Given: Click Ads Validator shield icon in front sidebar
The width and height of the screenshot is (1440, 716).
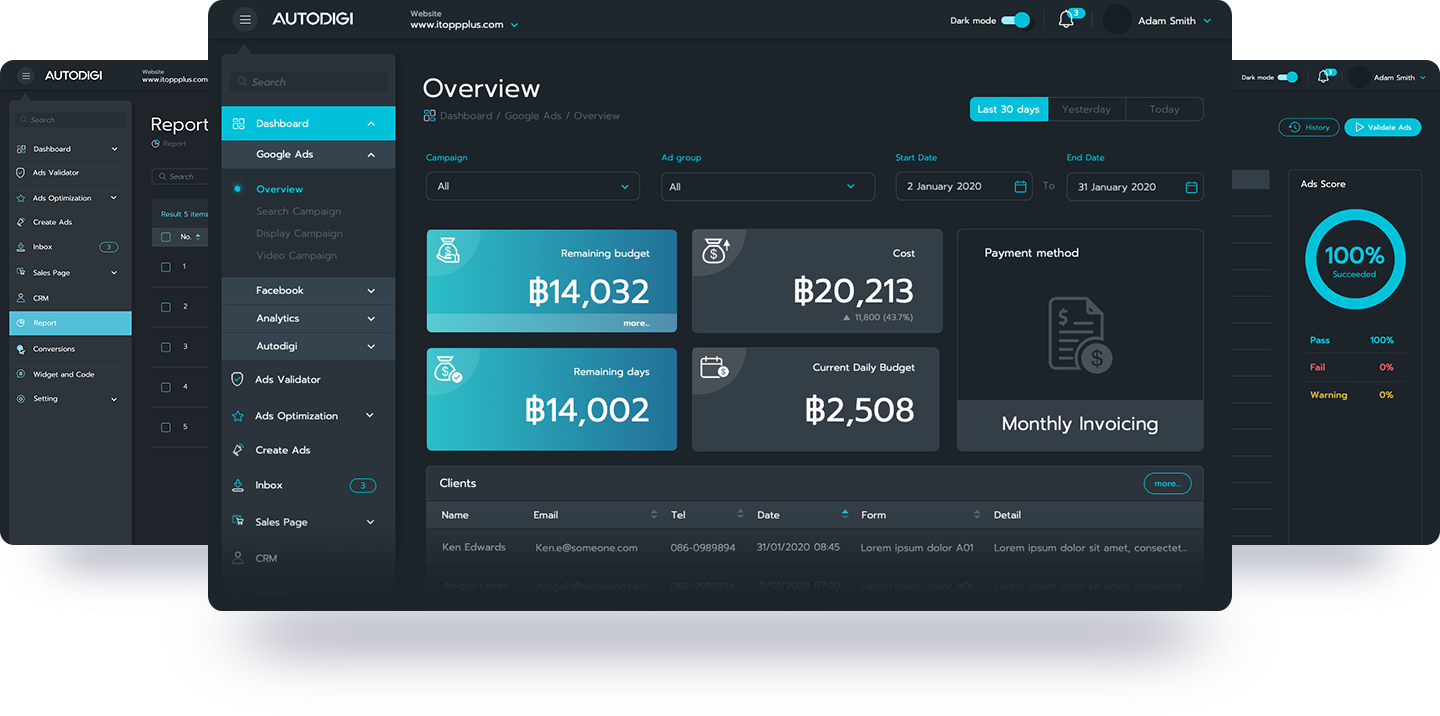Looking at the screenshot, I should [238, 379].
